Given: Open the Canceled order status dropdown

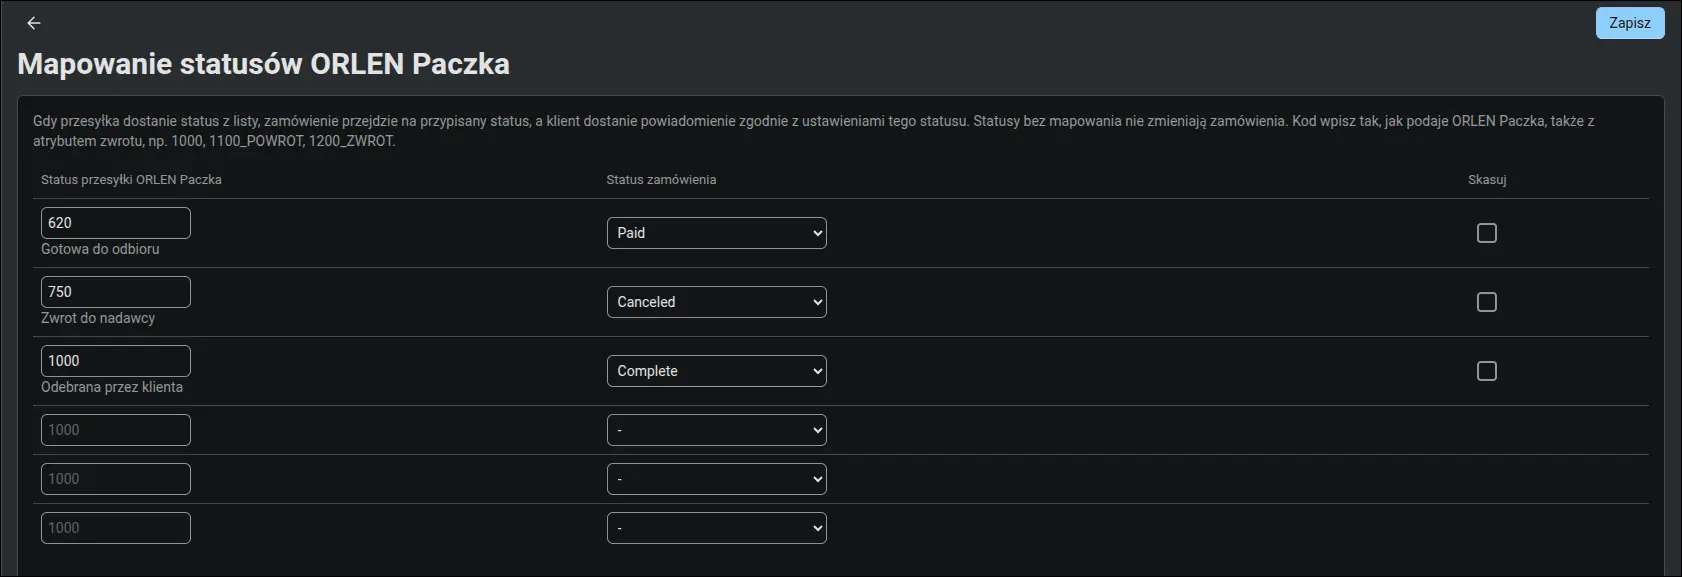Looking at the screenshot, I should pos(717,302).
